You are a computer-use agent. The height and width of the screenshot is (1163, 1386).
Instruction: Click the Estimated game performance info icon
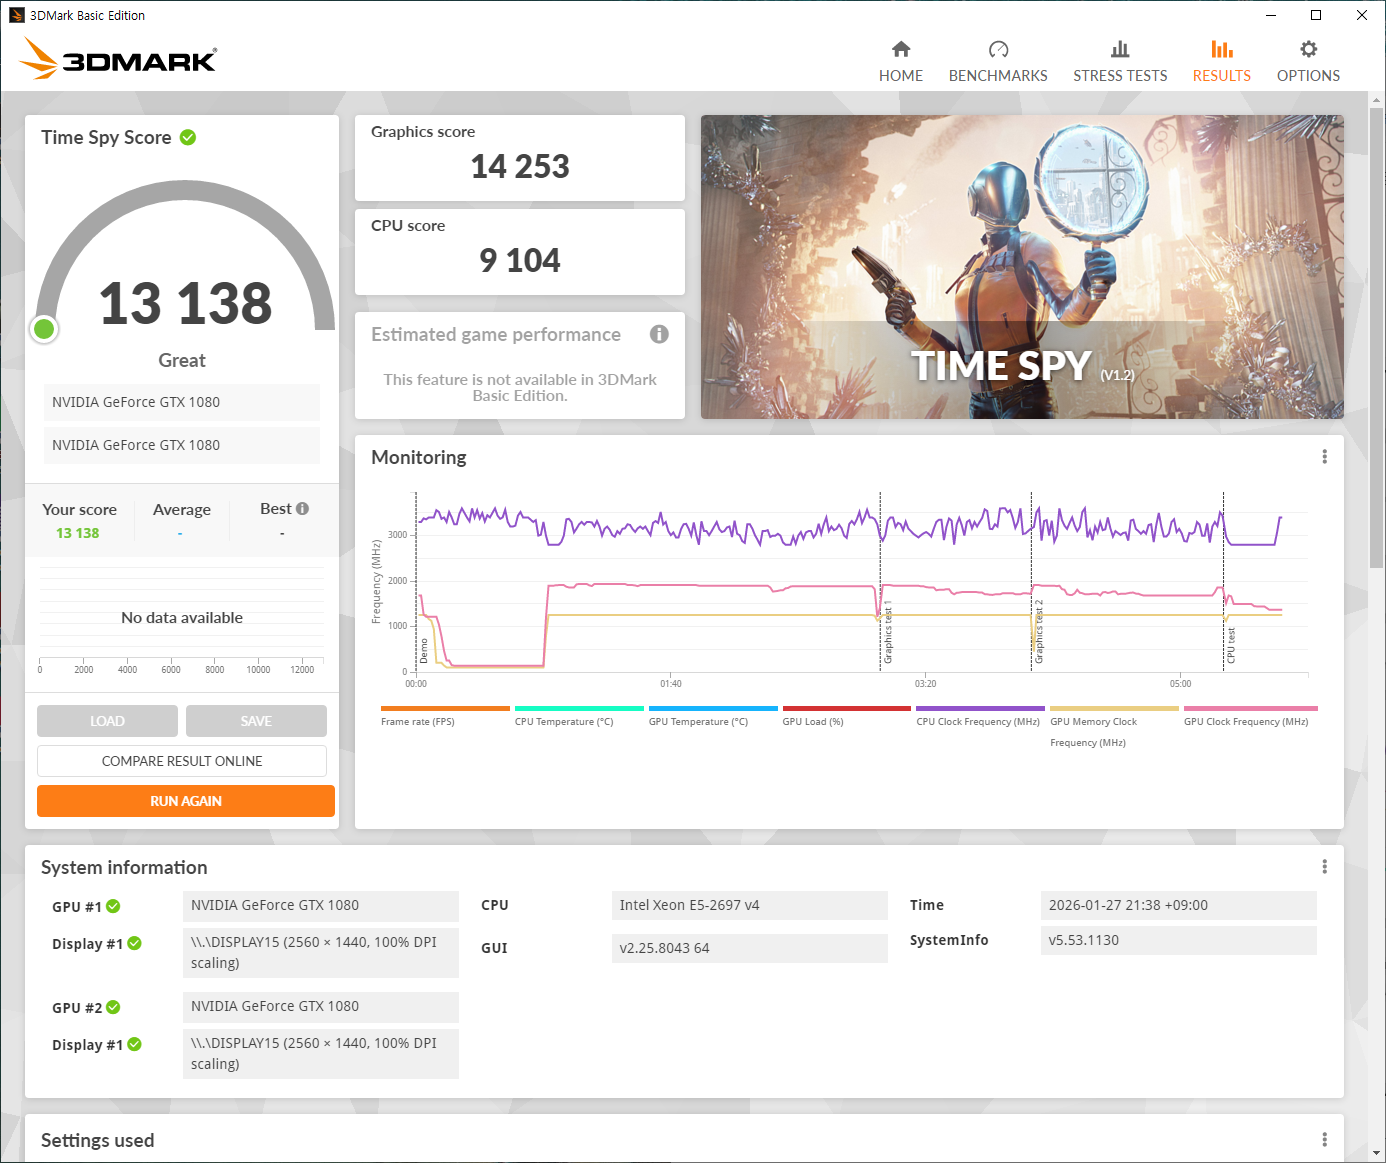(x=659, y=334)
